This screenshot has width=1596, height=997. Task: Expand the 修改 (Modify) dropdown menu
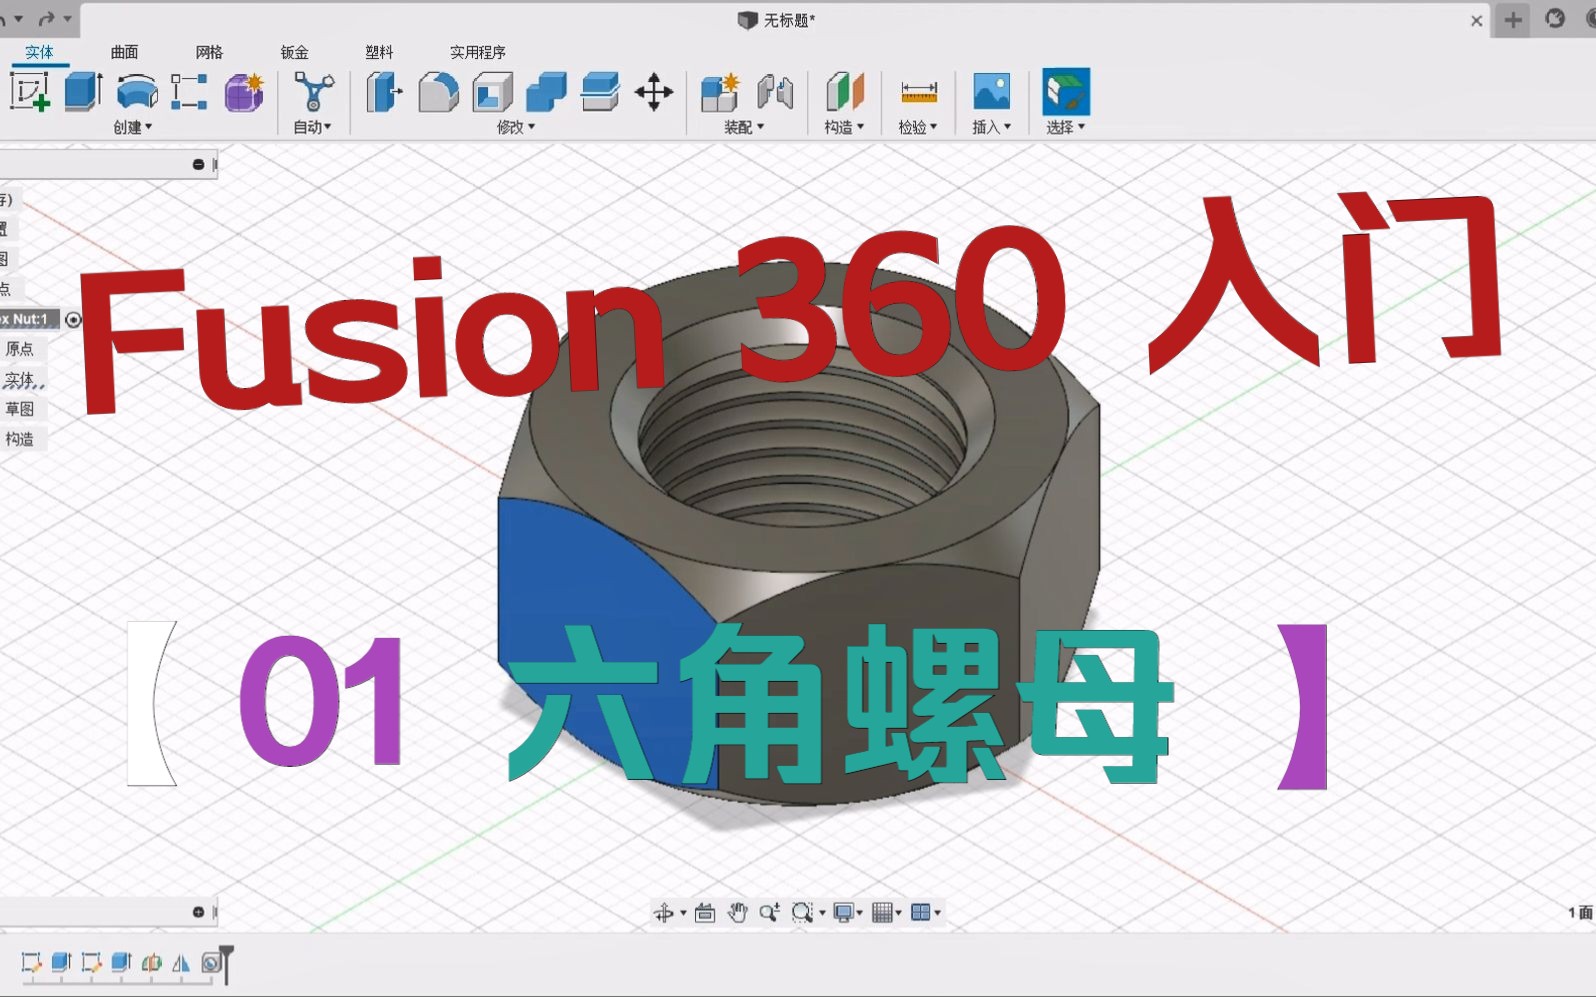[x=516, y=127]
